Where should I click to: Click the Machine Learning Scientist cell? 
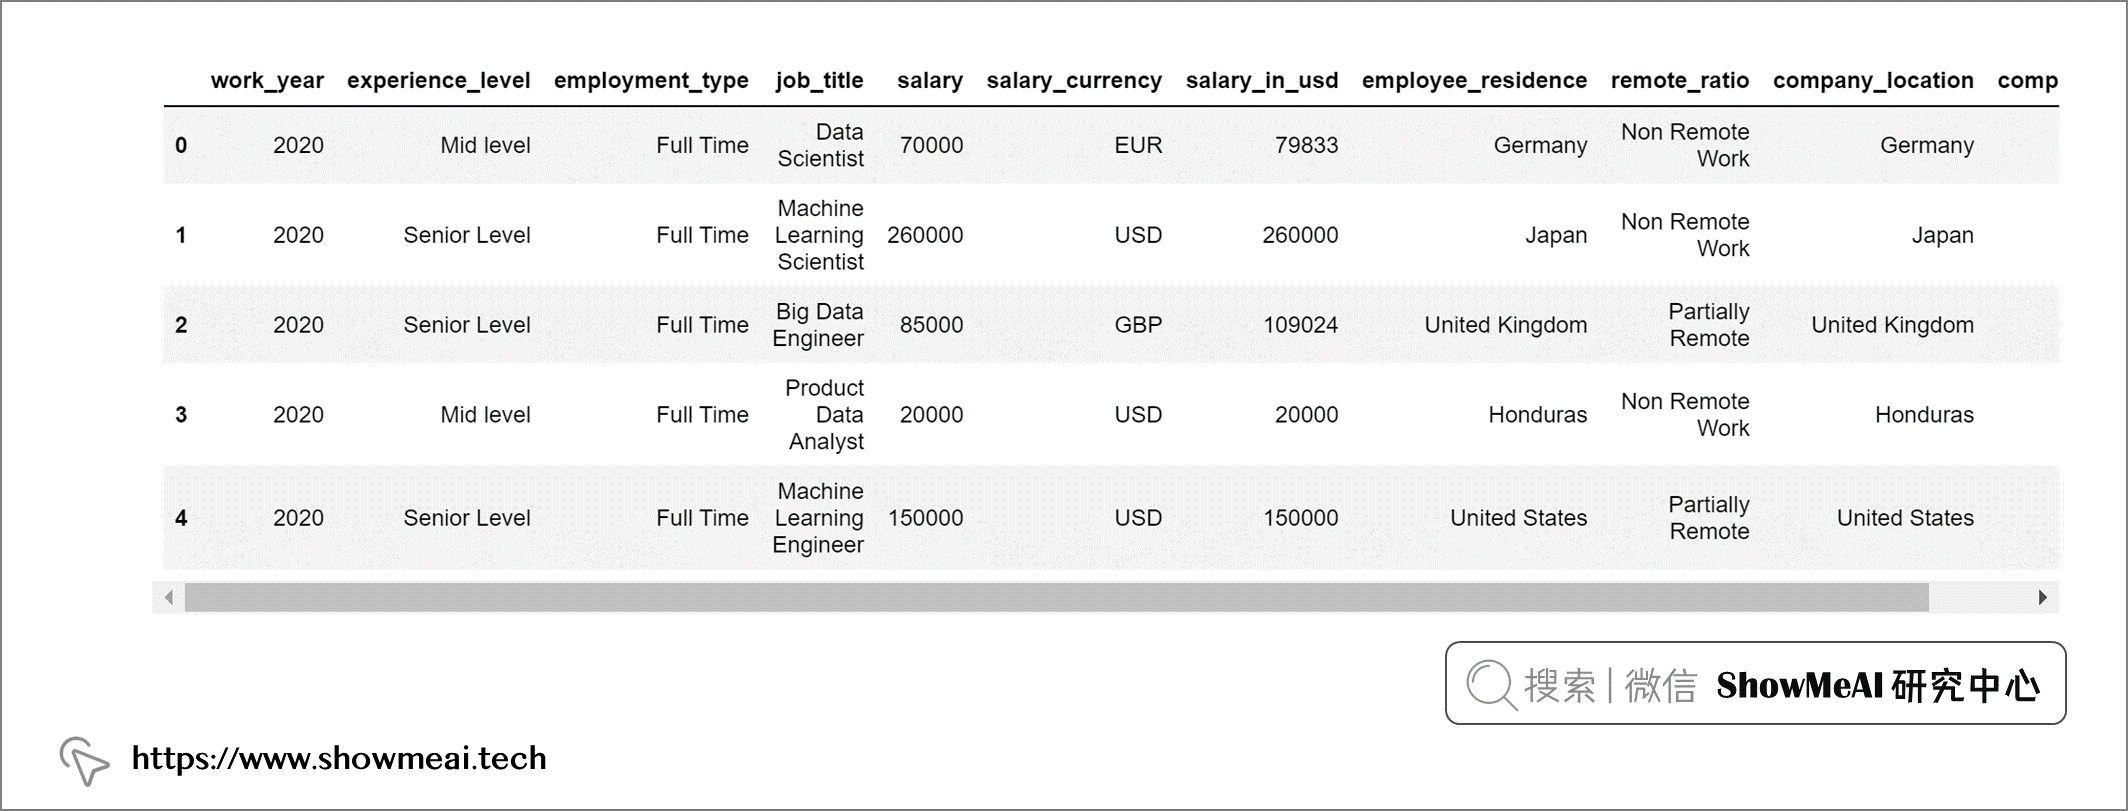tap(820, 236)
